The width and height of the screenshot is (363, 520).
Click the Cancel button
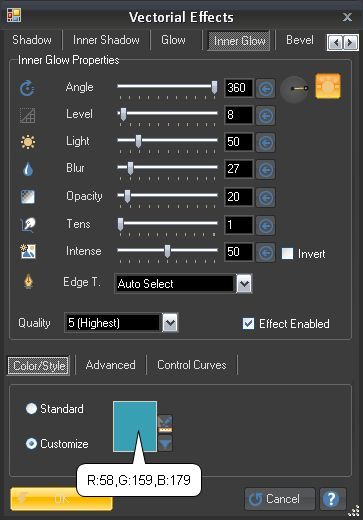coord(280,499)
